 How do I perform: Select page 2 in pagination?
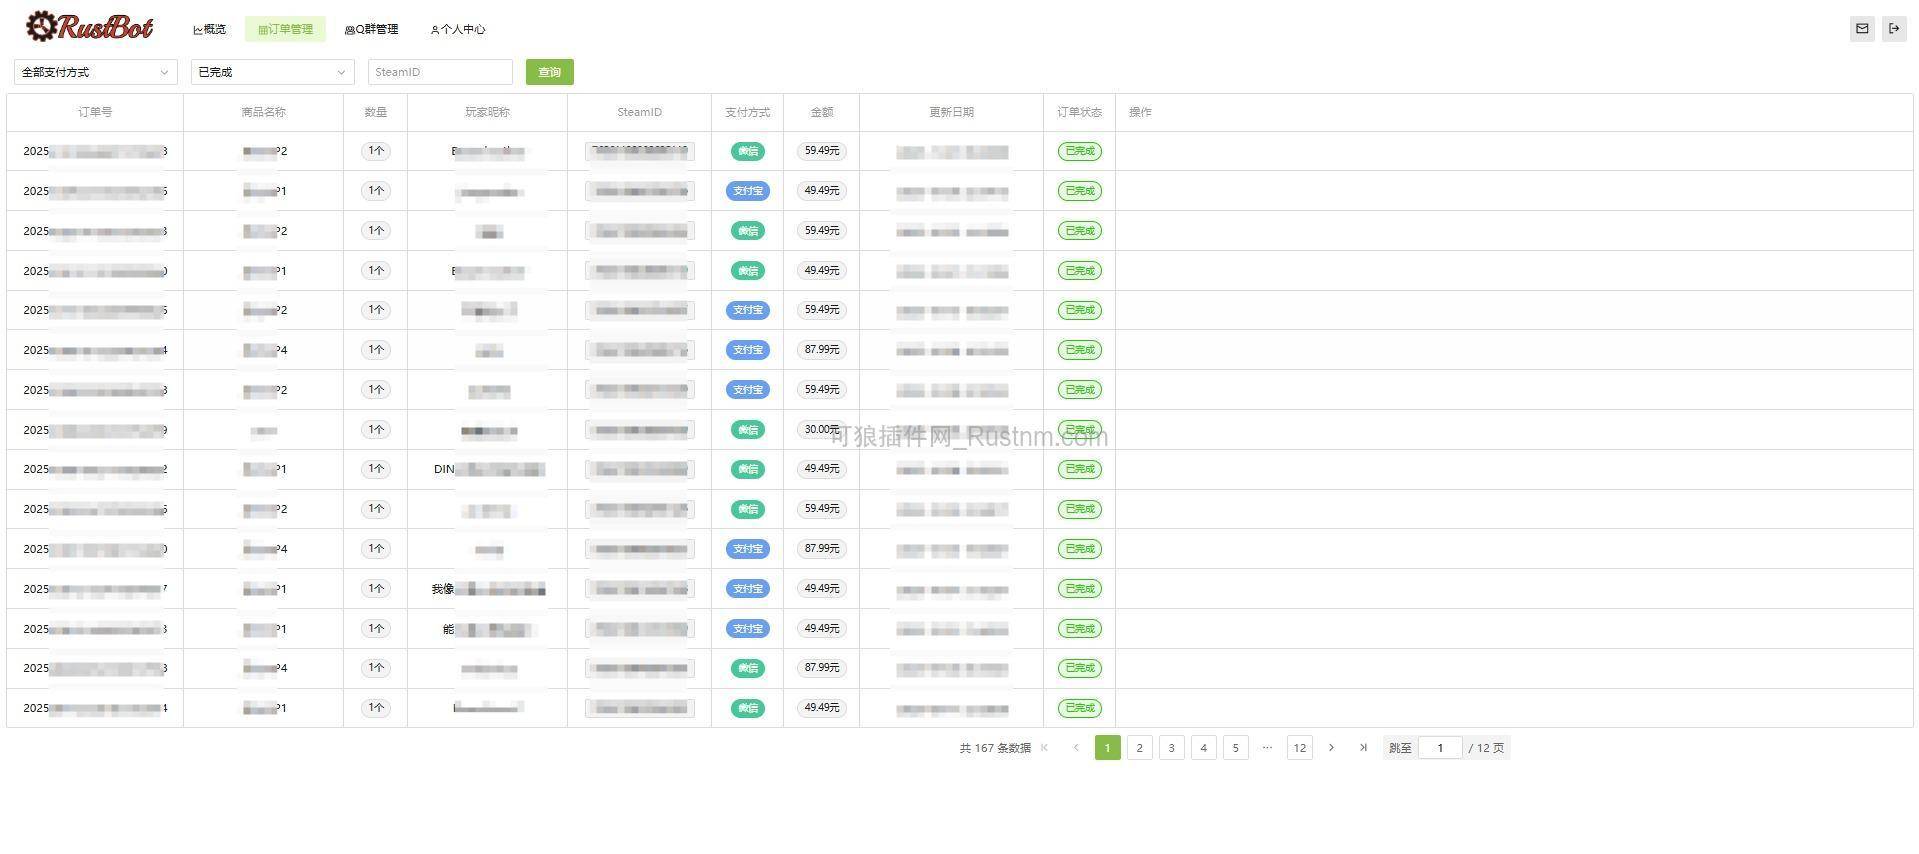pyautogui.click(x=1140, y=748)
